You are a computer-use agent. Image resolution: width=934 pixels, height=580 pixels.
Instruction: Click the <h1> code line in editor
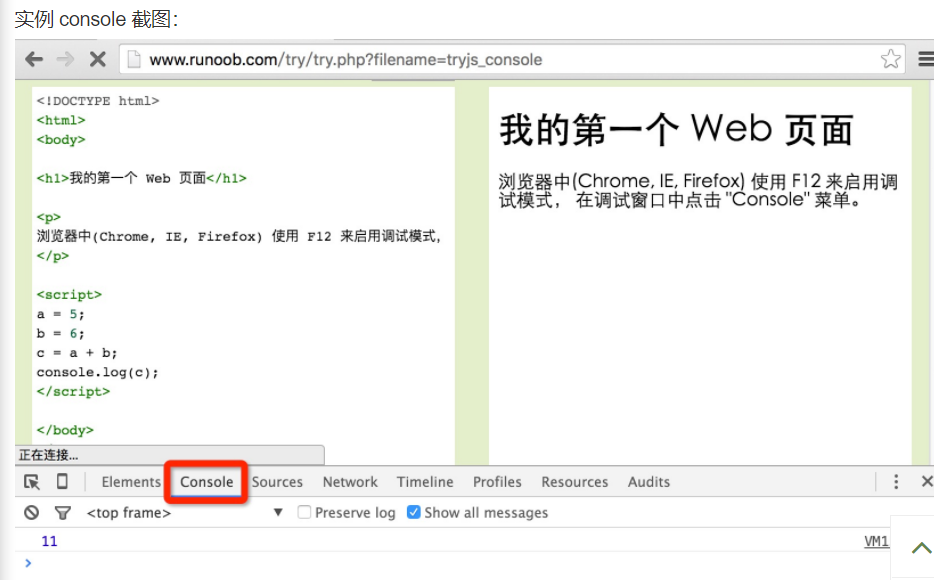tap(141, 178)
